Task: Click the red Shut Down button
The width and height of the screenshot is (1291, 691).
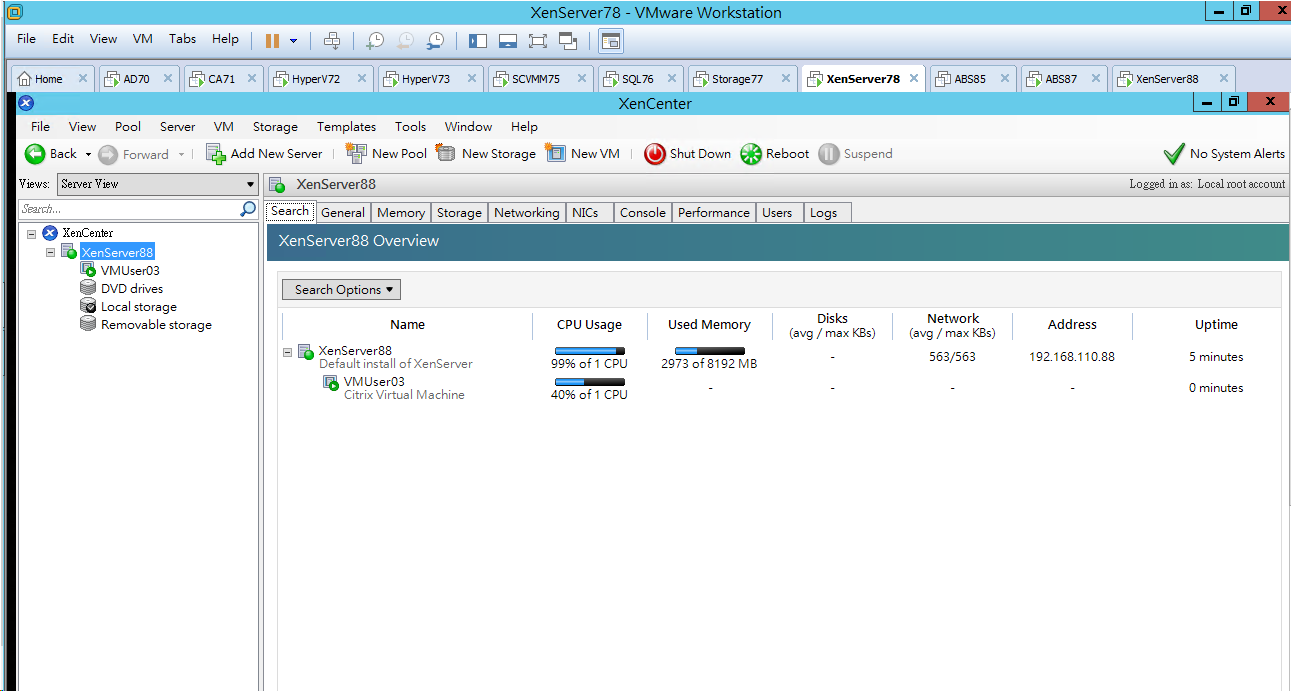Action: tap(688, 154)
